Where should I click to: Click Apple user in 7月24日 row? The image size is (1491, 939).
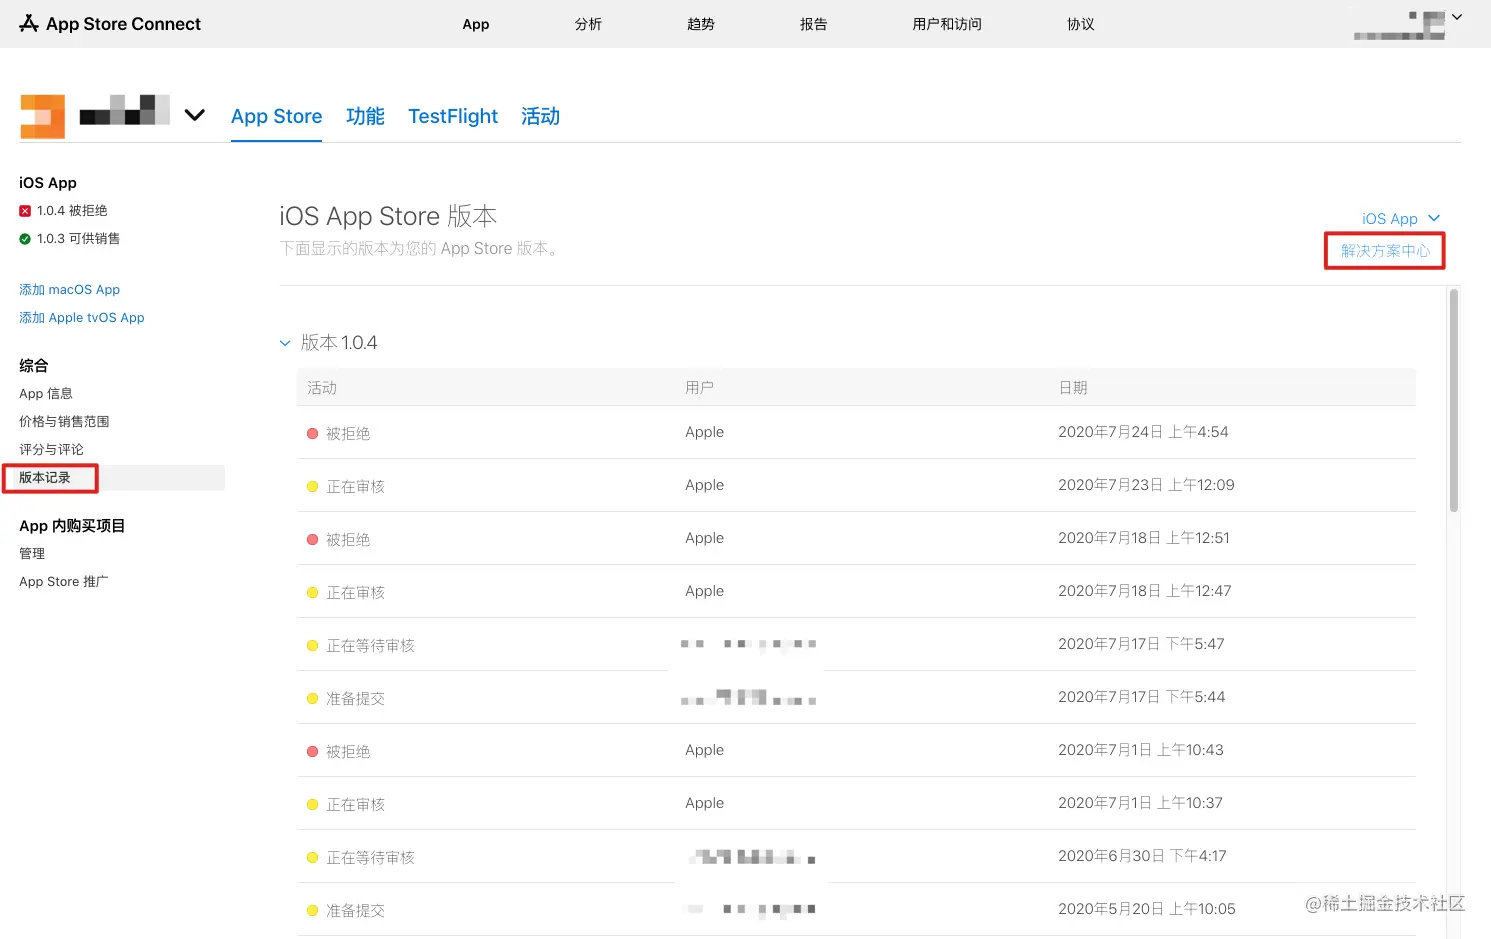click(704, 432)
